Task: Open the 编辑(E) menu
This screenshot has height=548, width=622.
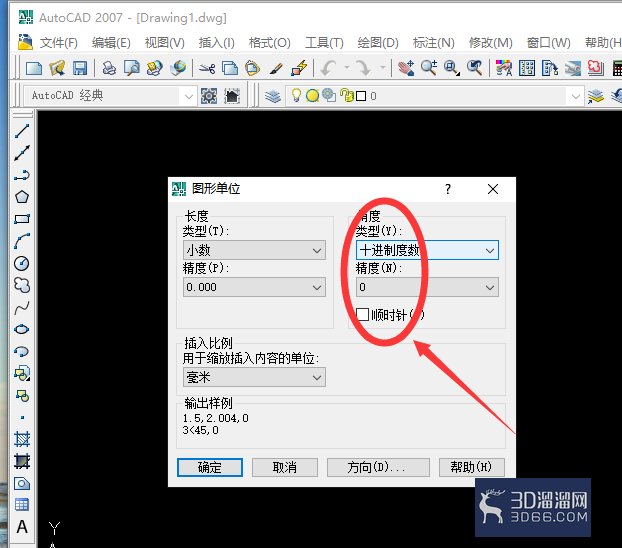Action: [x=111, y=42]
